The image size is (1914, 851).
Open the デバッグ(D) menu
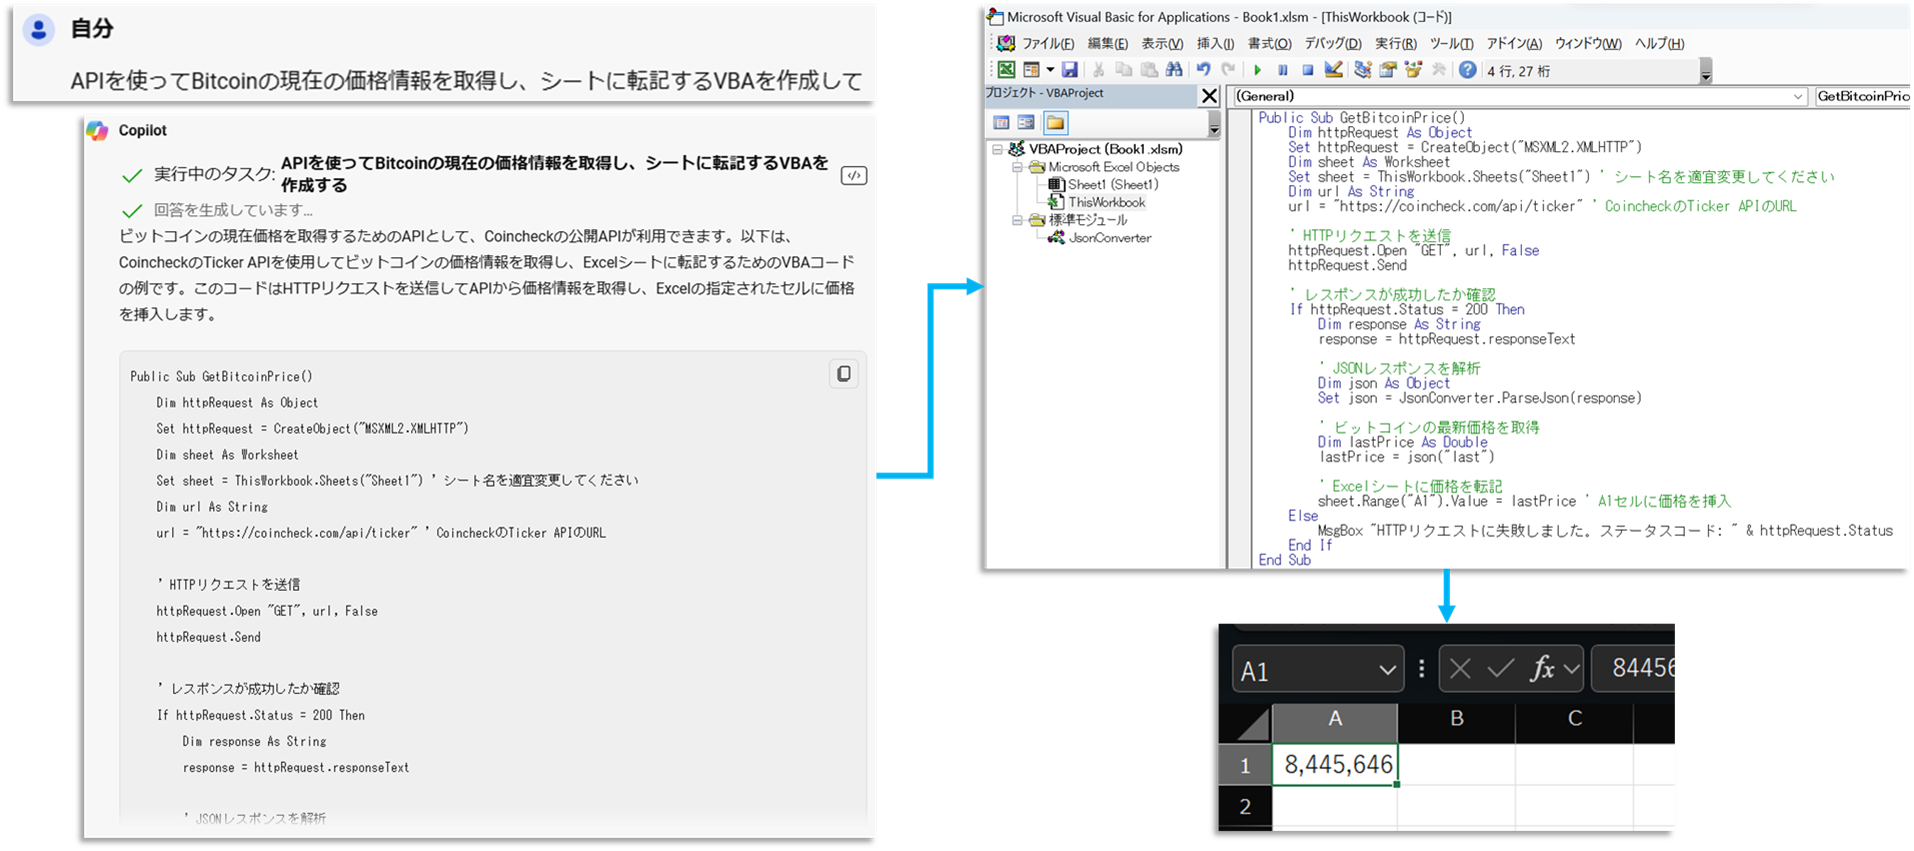click(x=1332, y=44)
